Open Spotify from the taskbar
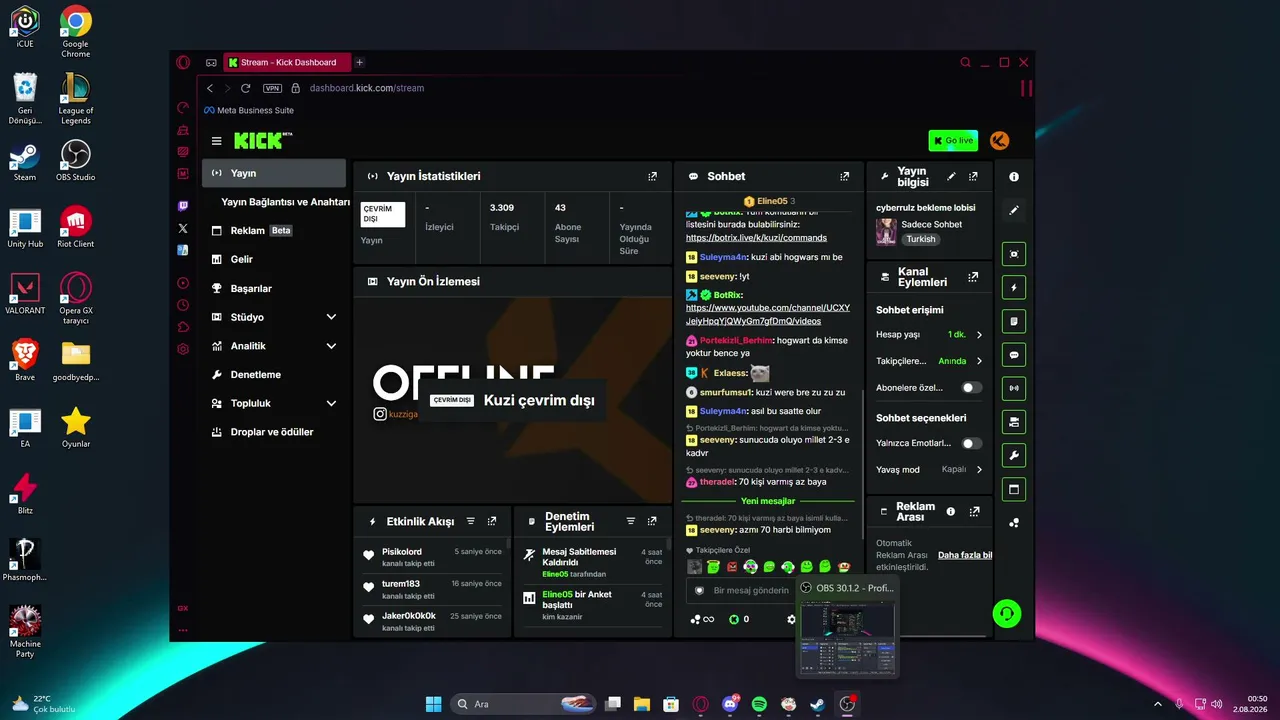Viewport: 1280px width, 720px height. coord(759,704)
